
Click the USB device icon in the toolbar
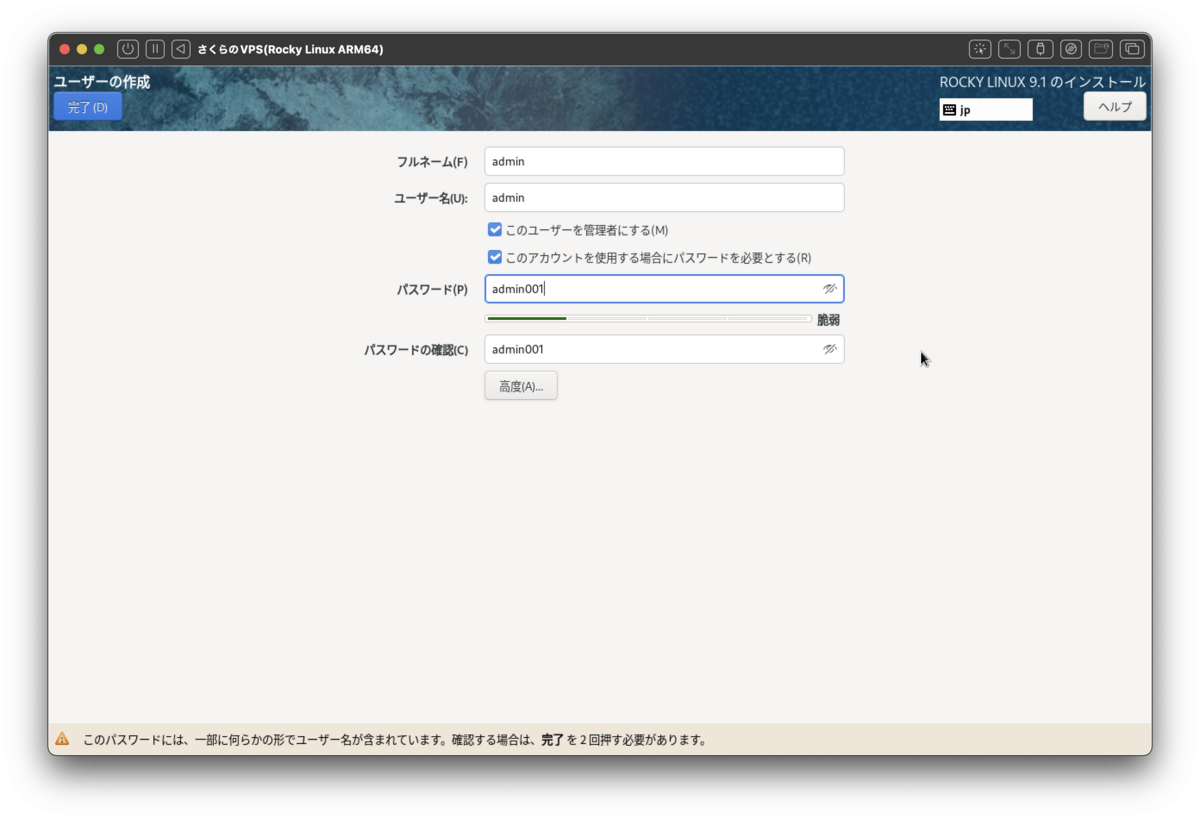pos(1039,48)
